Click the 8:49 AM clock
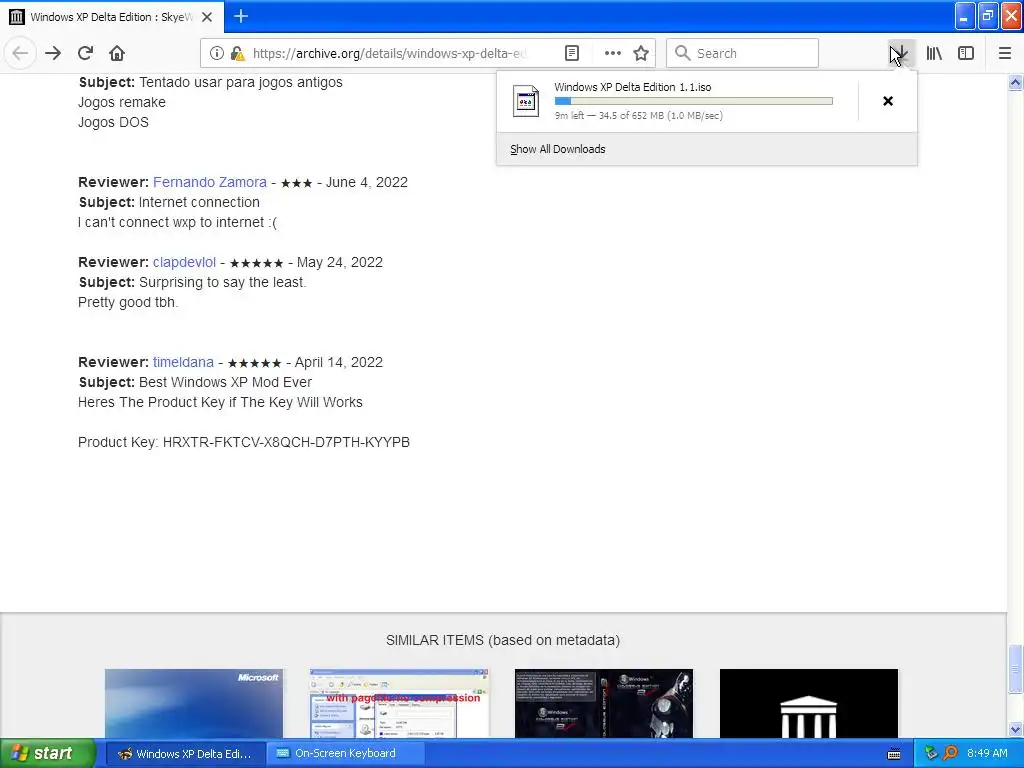Image resolution: width=1024 pixels, height=768 pixels. click(x=987, y=753)
